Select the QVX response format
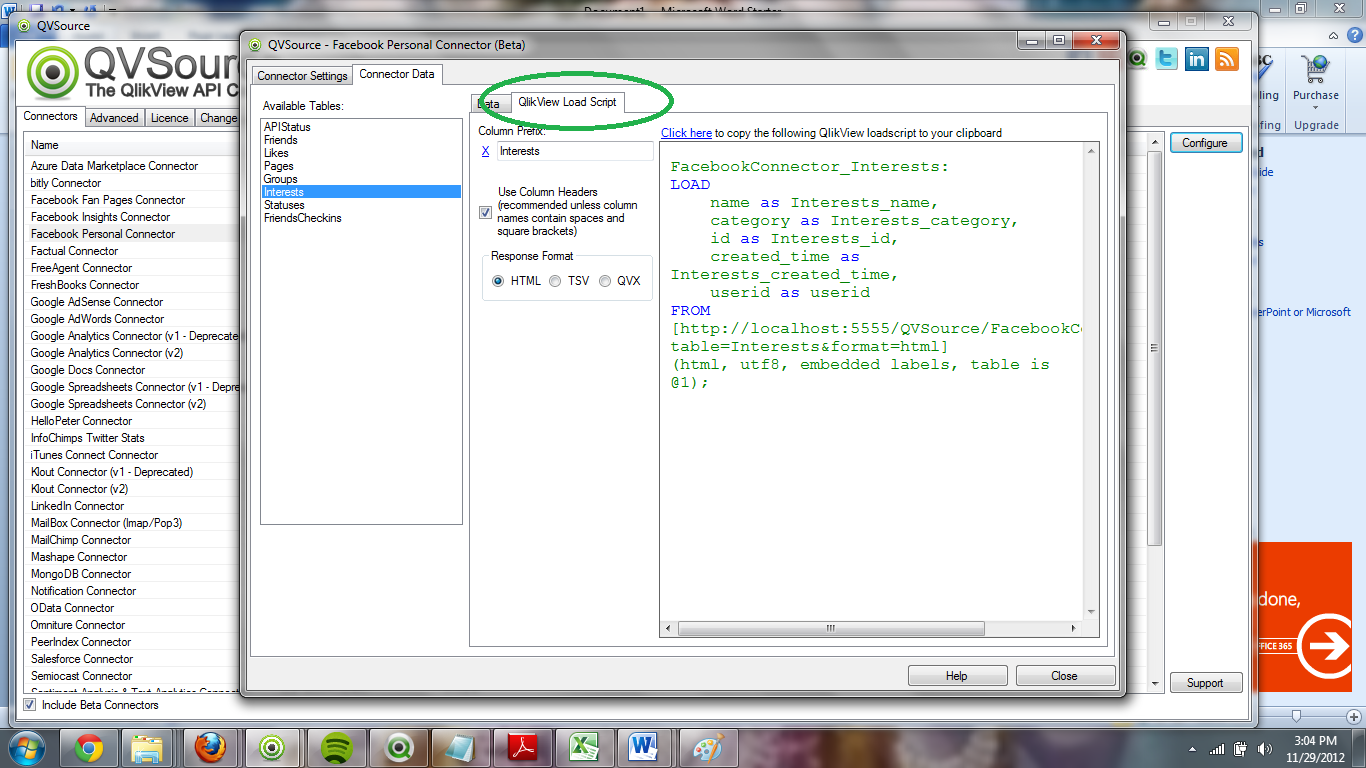Image resolution: width=1366 pixels, height=768 pixels. coord(605,281)
